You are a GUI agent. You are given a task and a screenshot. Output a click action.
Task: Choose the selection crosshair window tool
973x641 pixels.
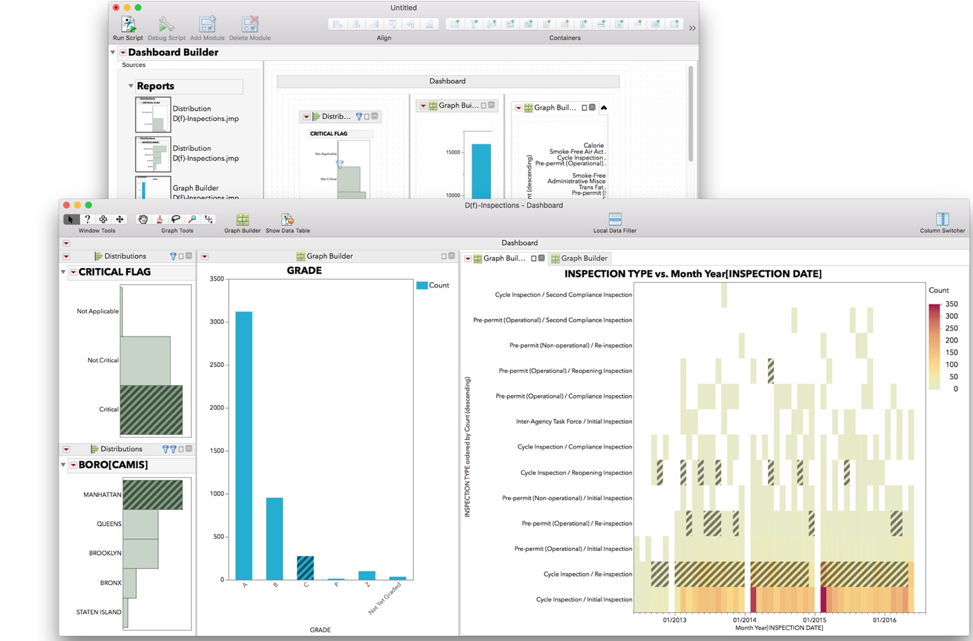(x=104, y=220)
